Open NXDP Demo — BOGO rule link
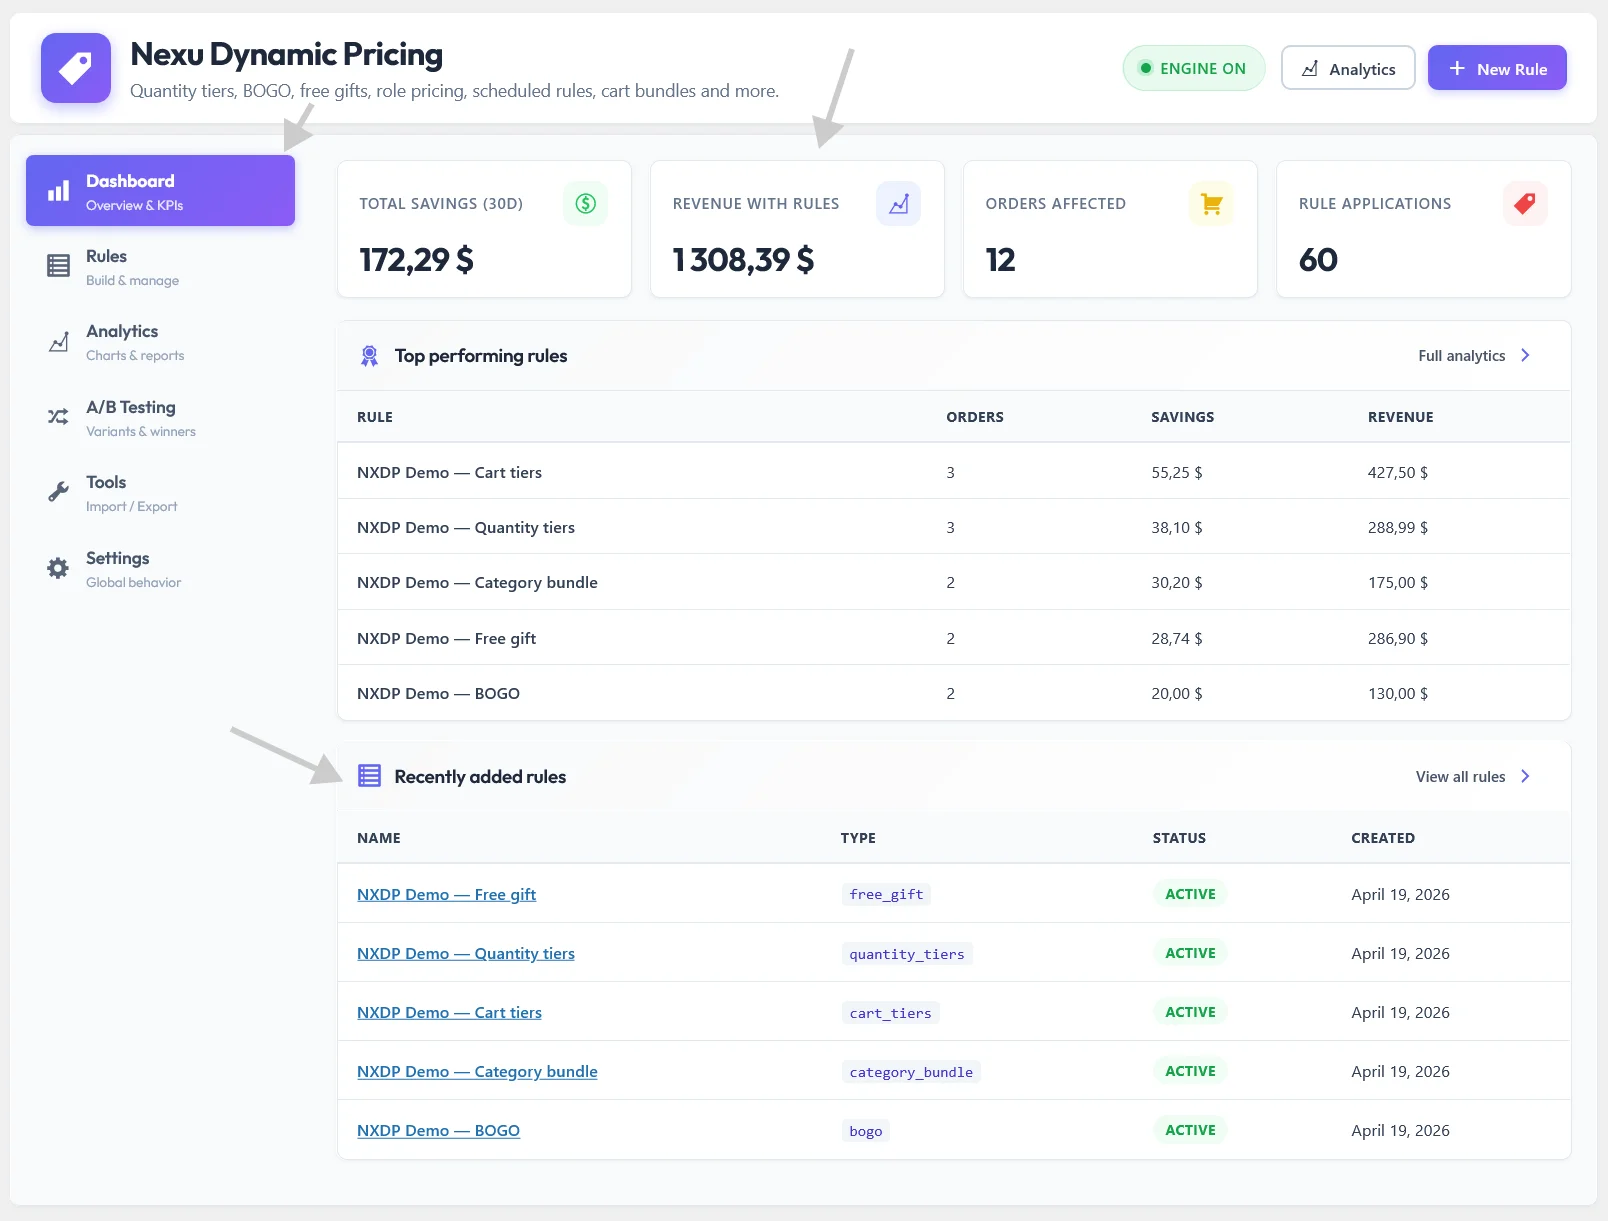 pos(438,1130)
